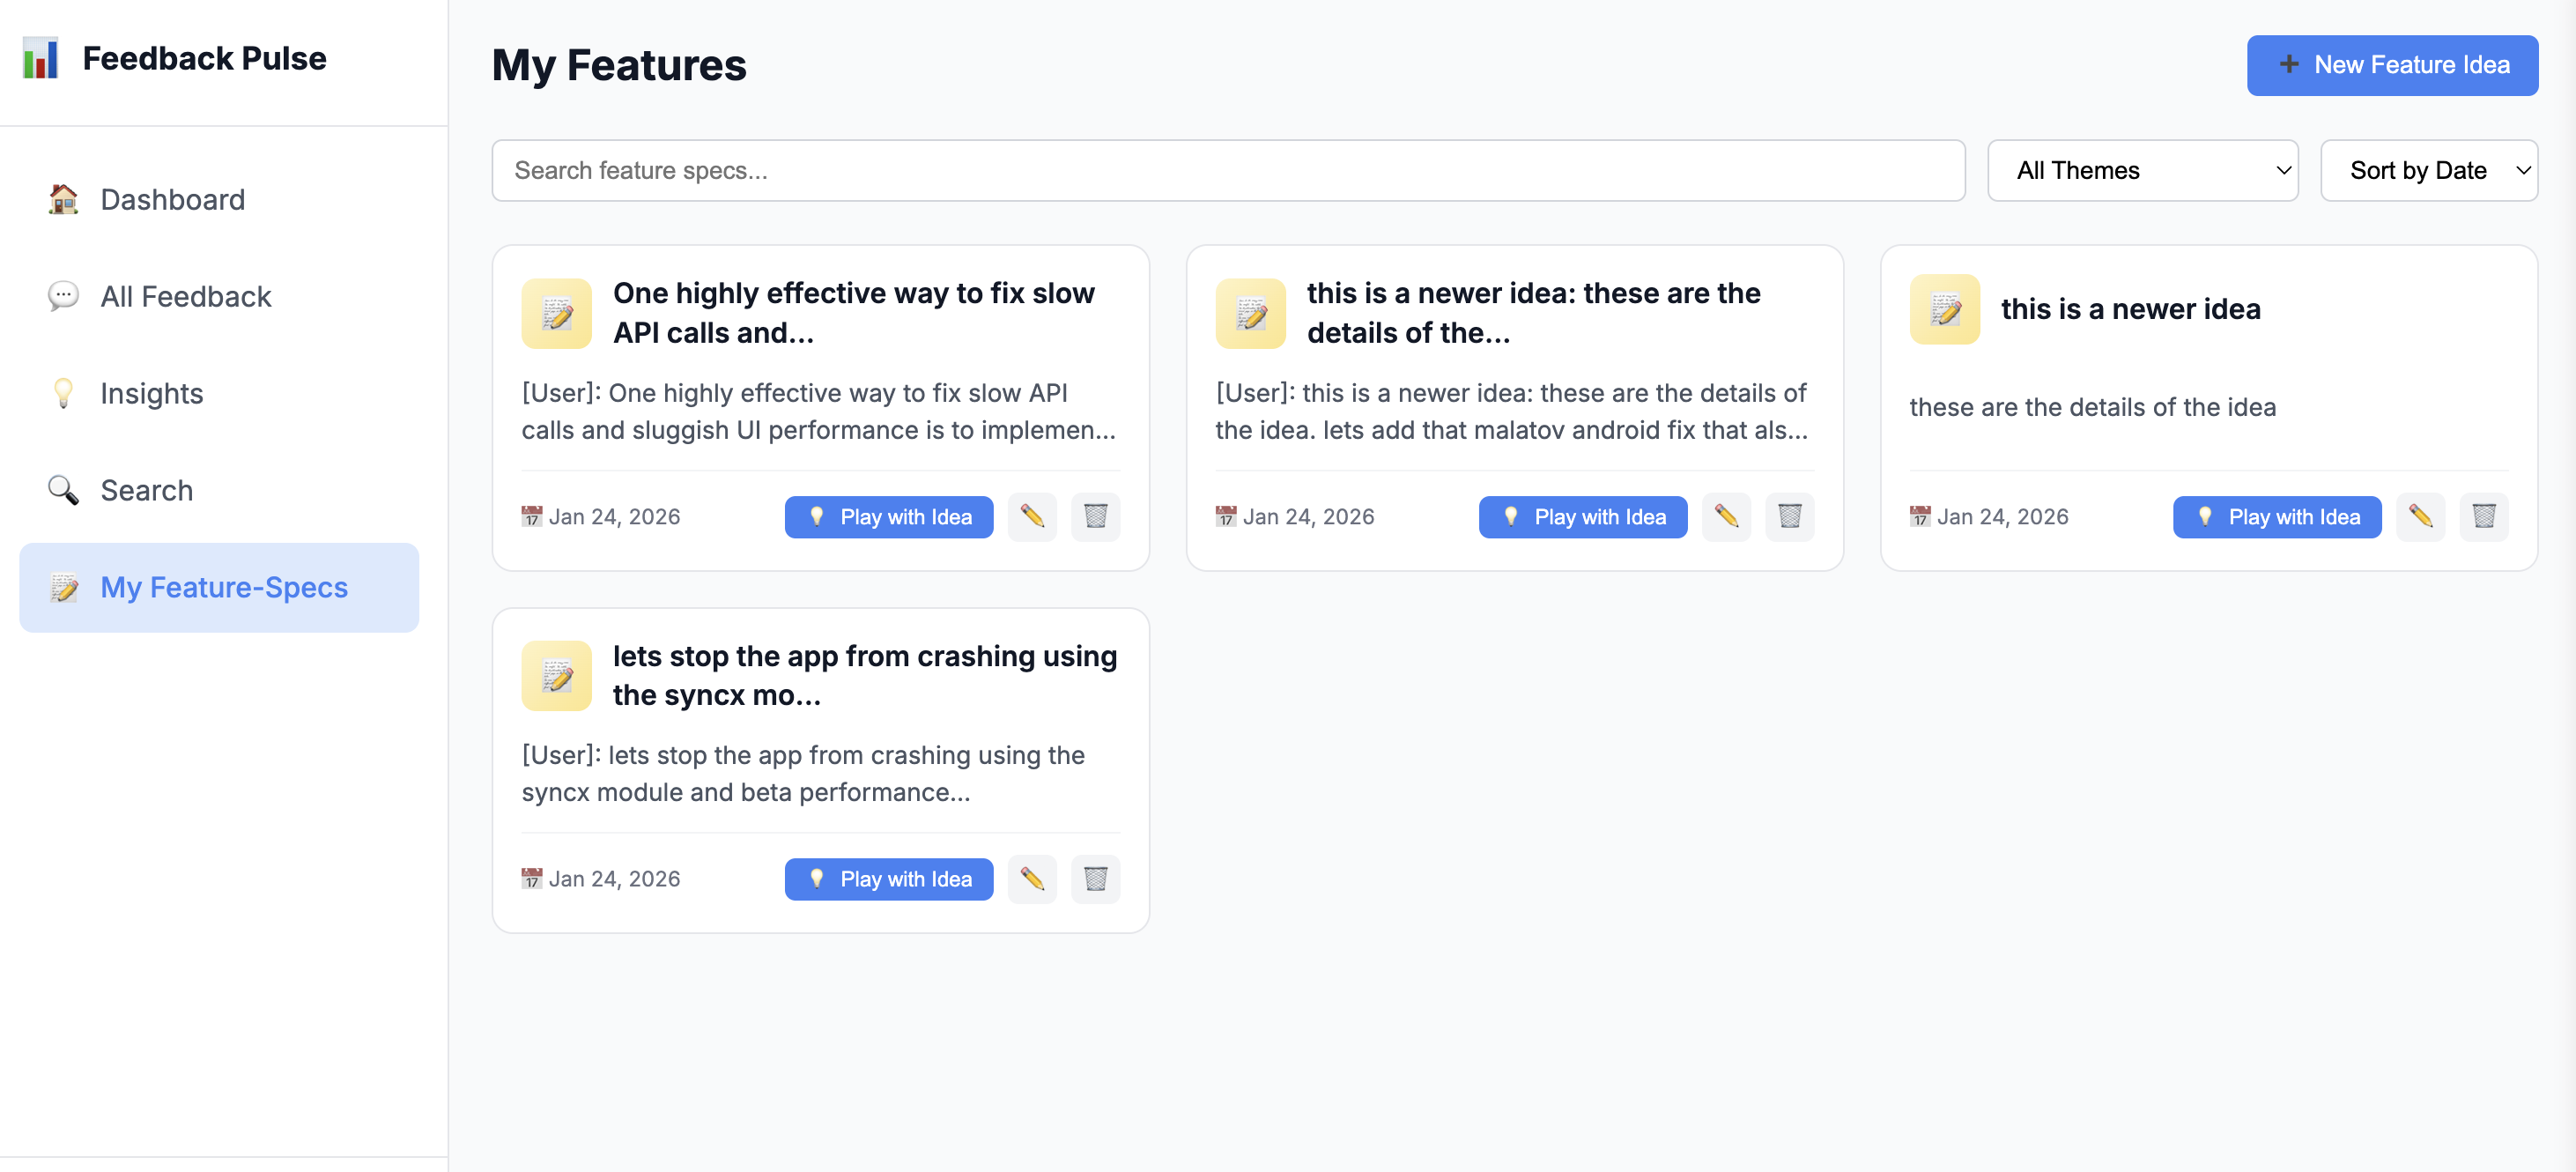Click the search feature specs field

1228,170
